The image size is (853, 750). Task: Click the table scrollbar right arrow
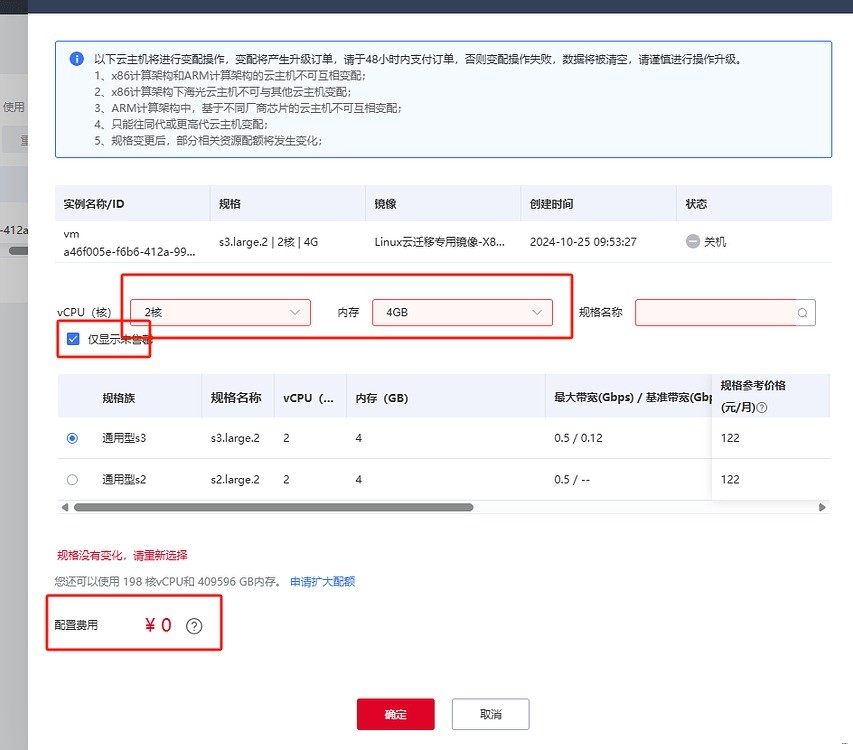point(823,507)
